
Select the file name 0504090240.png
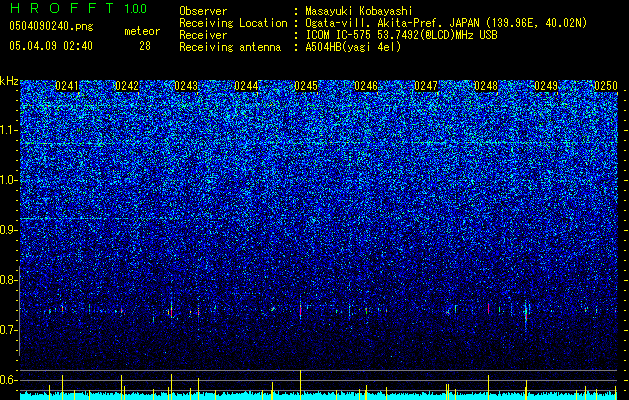(51, 26)
